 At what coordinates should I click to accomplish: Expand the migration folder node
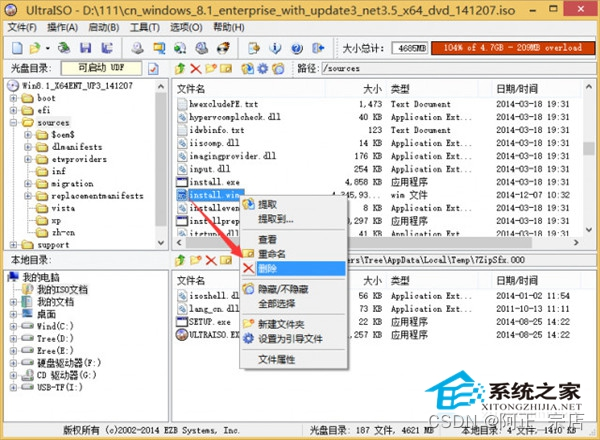[28, 184]
